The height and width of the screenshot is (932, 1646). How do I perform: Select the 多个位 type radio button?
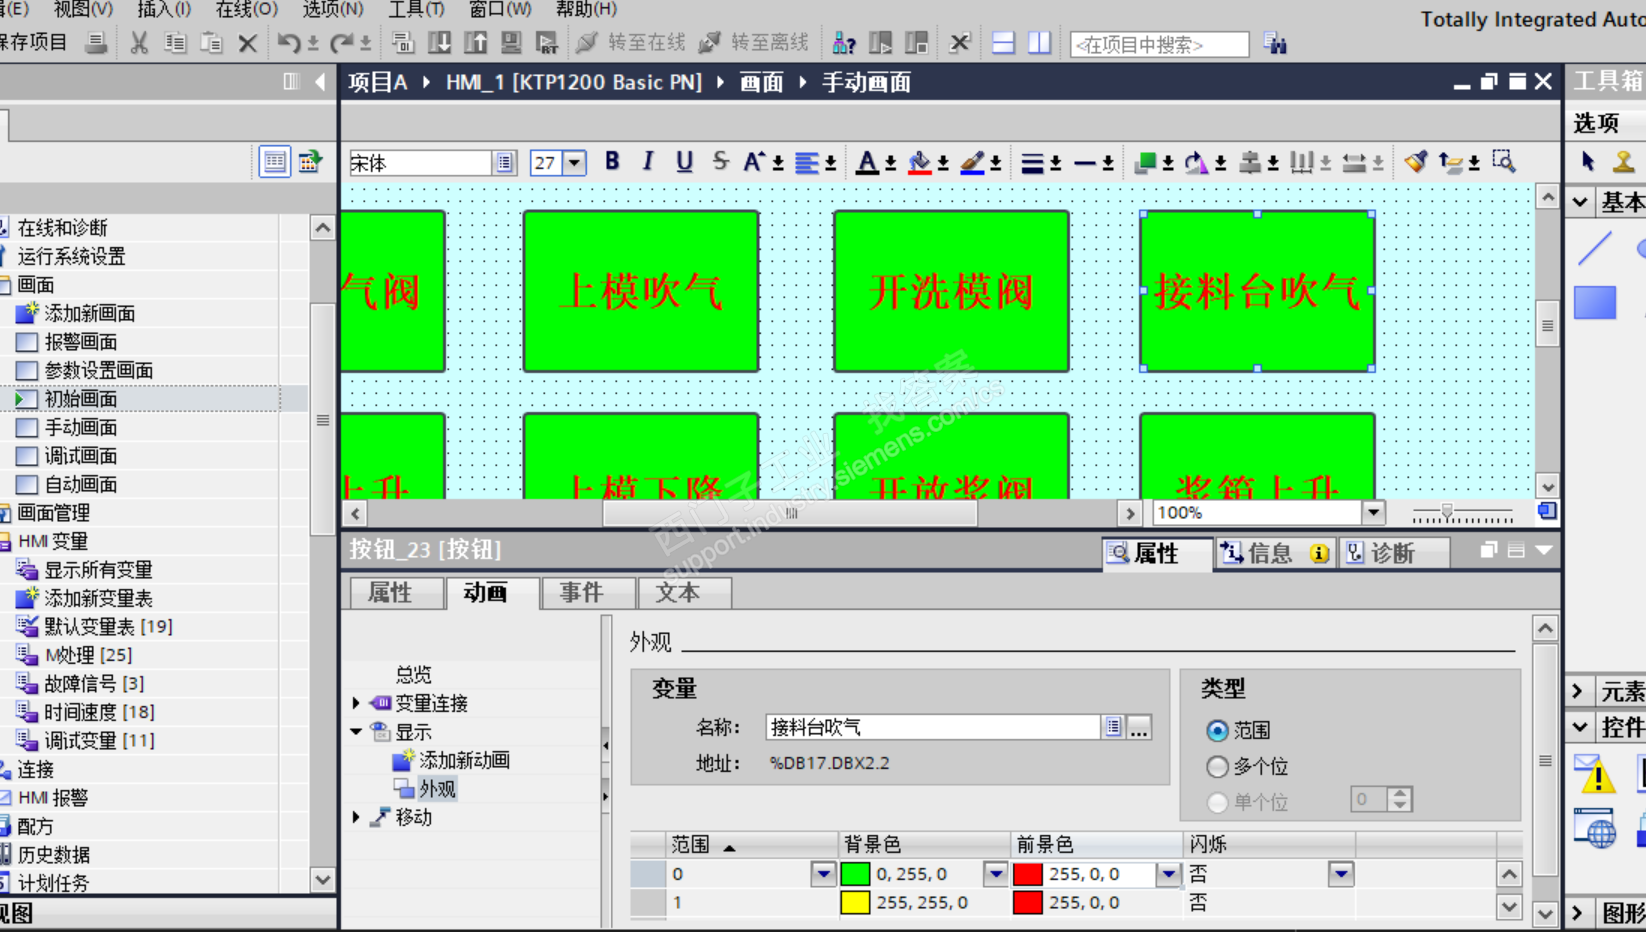coord(1217,767)
